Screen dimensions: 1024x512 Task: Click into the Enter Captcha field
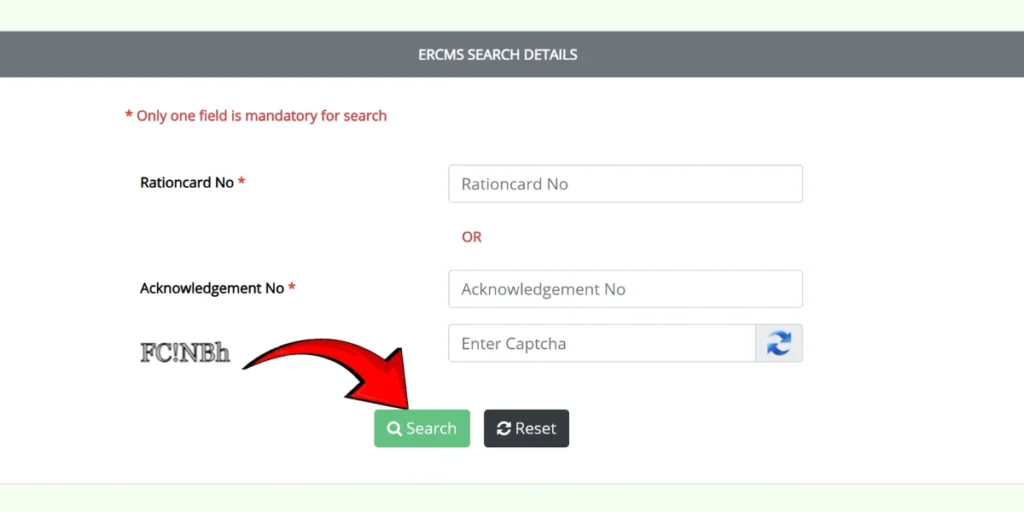pyautogui.click(x=602, y=343)
